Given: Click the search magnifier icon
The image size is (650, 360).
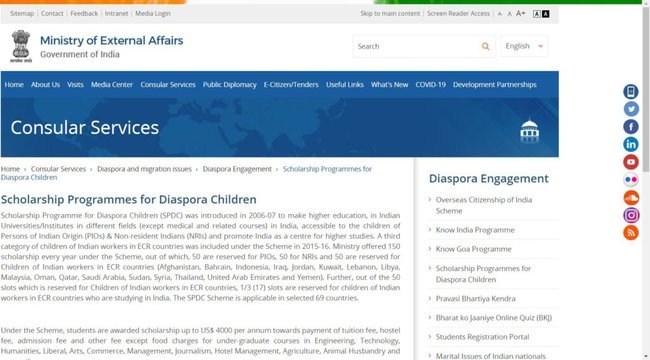Looking at the screenshot, I should [x=485, y=46].
